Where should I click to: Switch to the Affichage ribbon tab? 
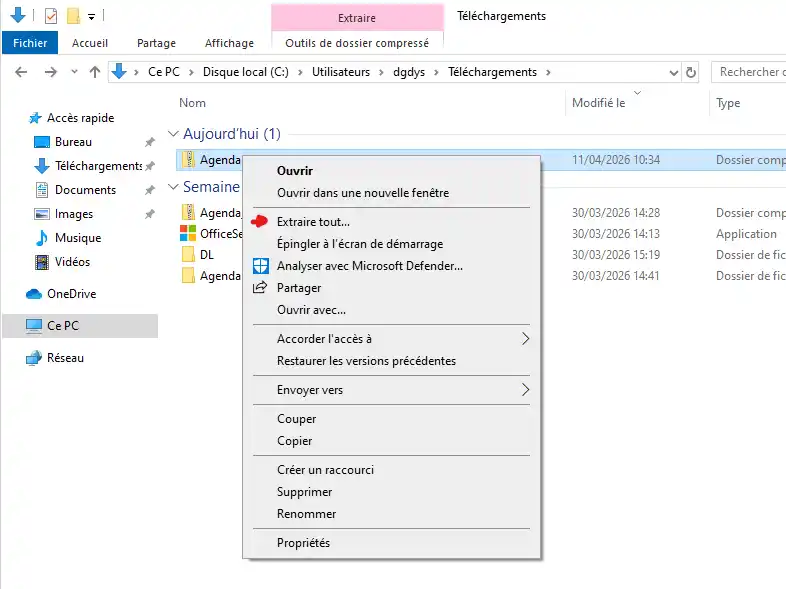[x=228, y=43]
